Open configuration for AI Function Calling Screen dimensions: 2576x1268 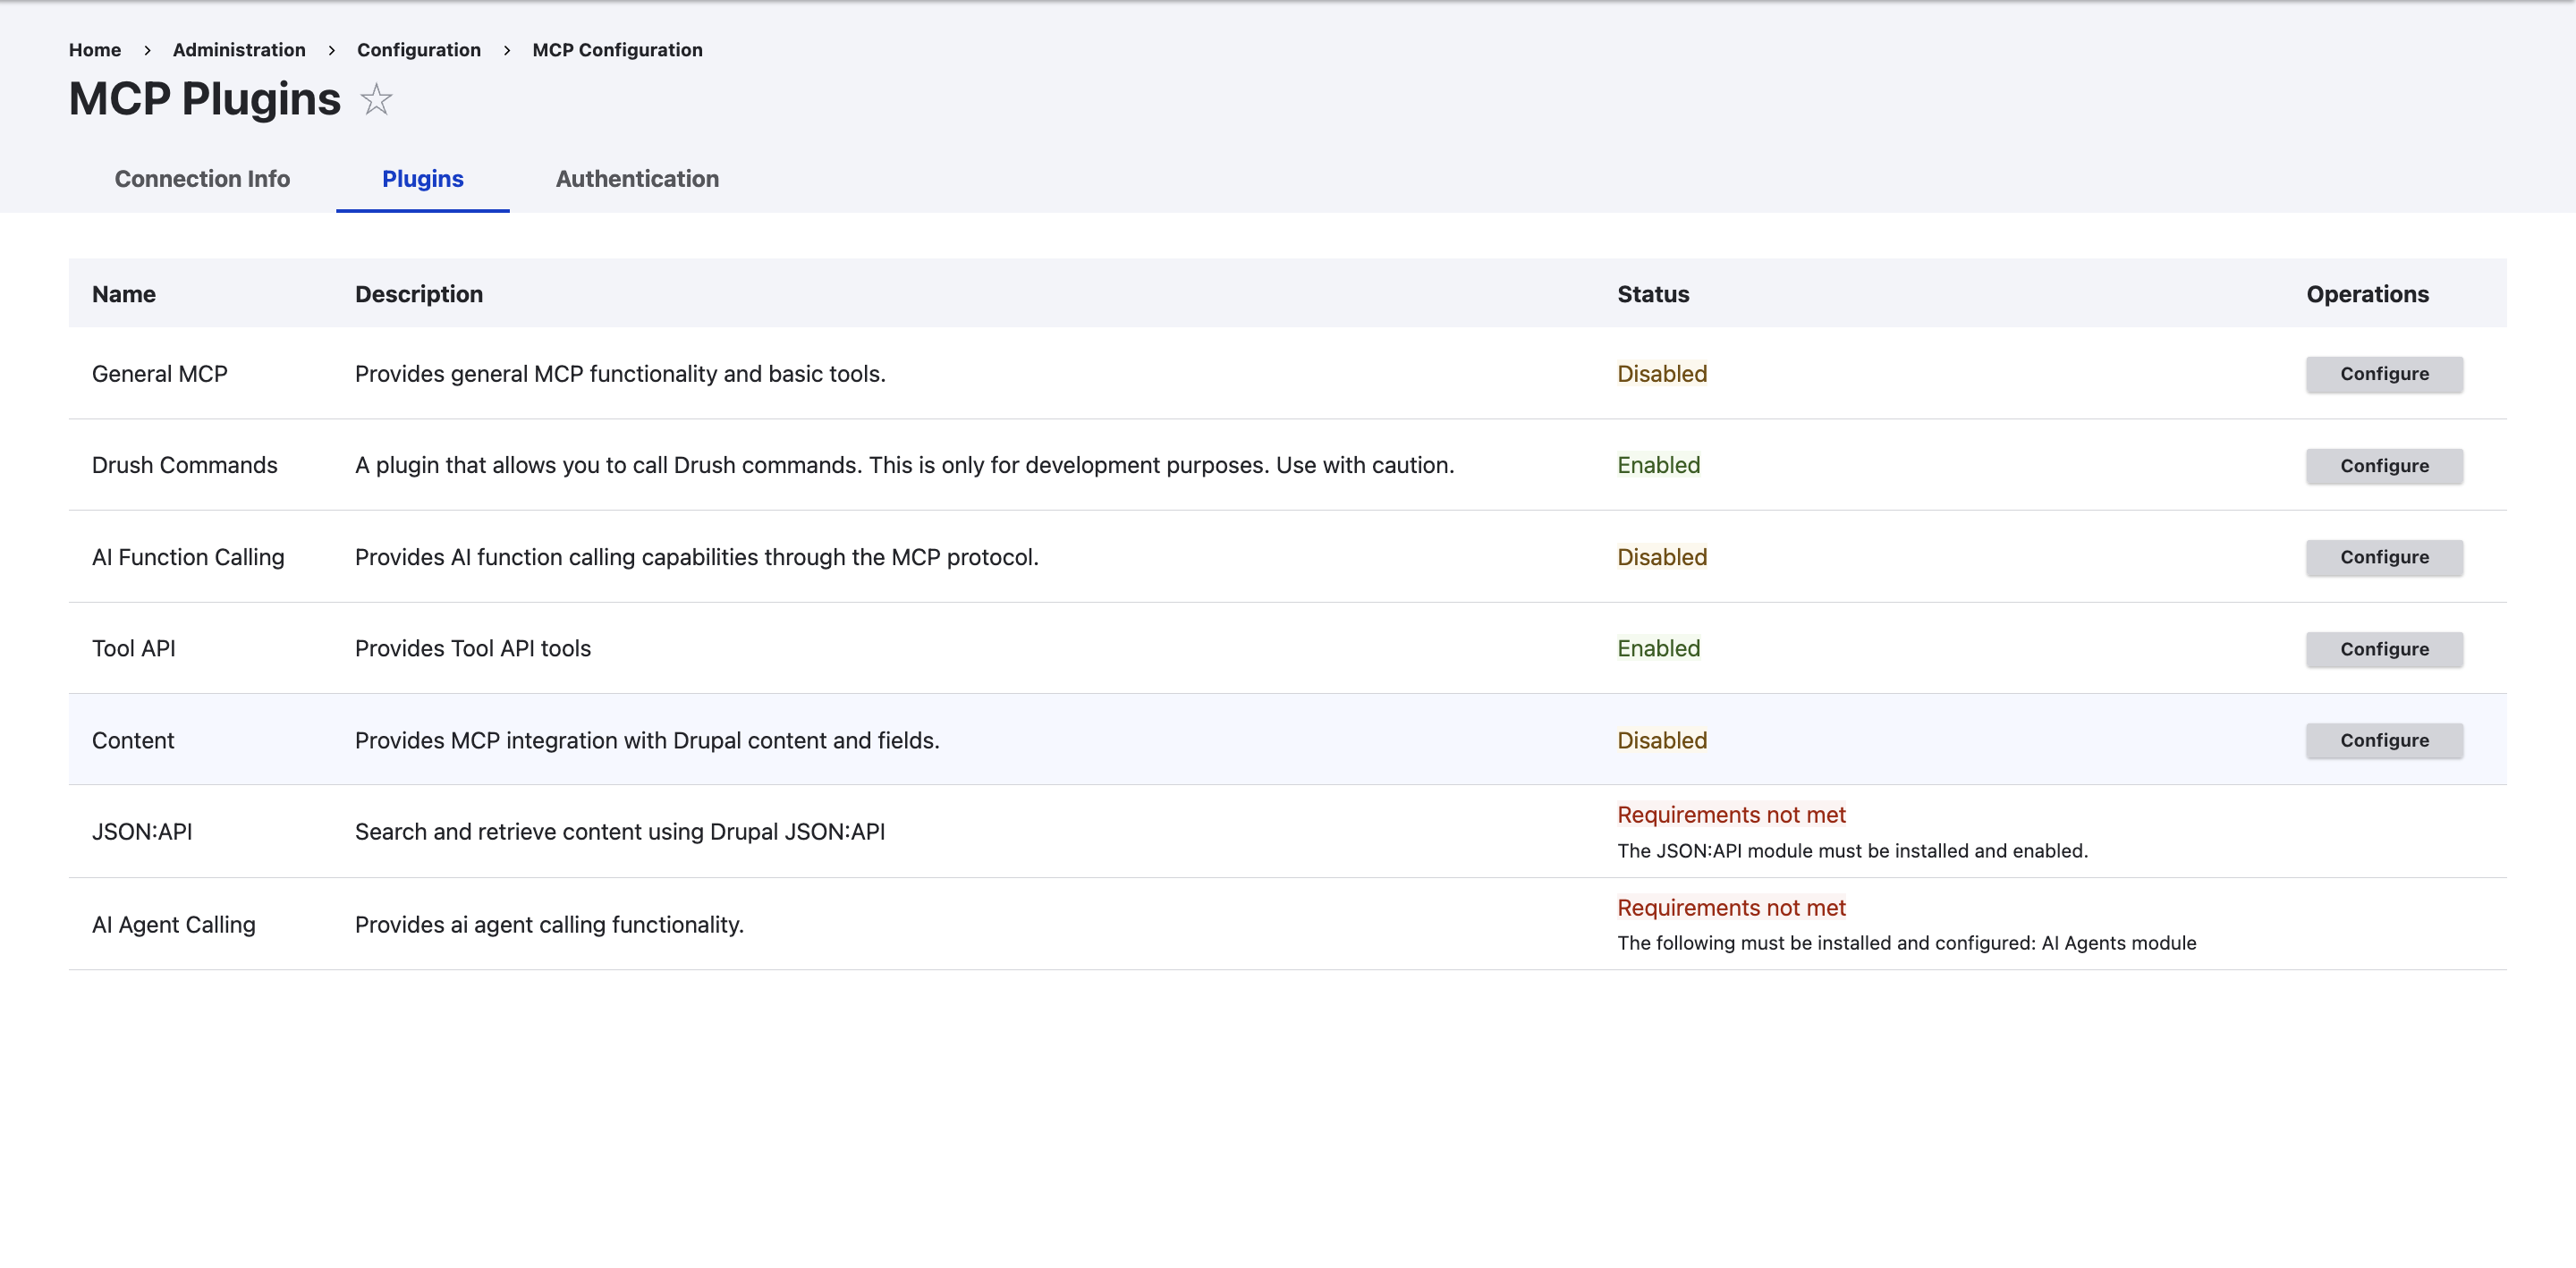coord(2384,557)
